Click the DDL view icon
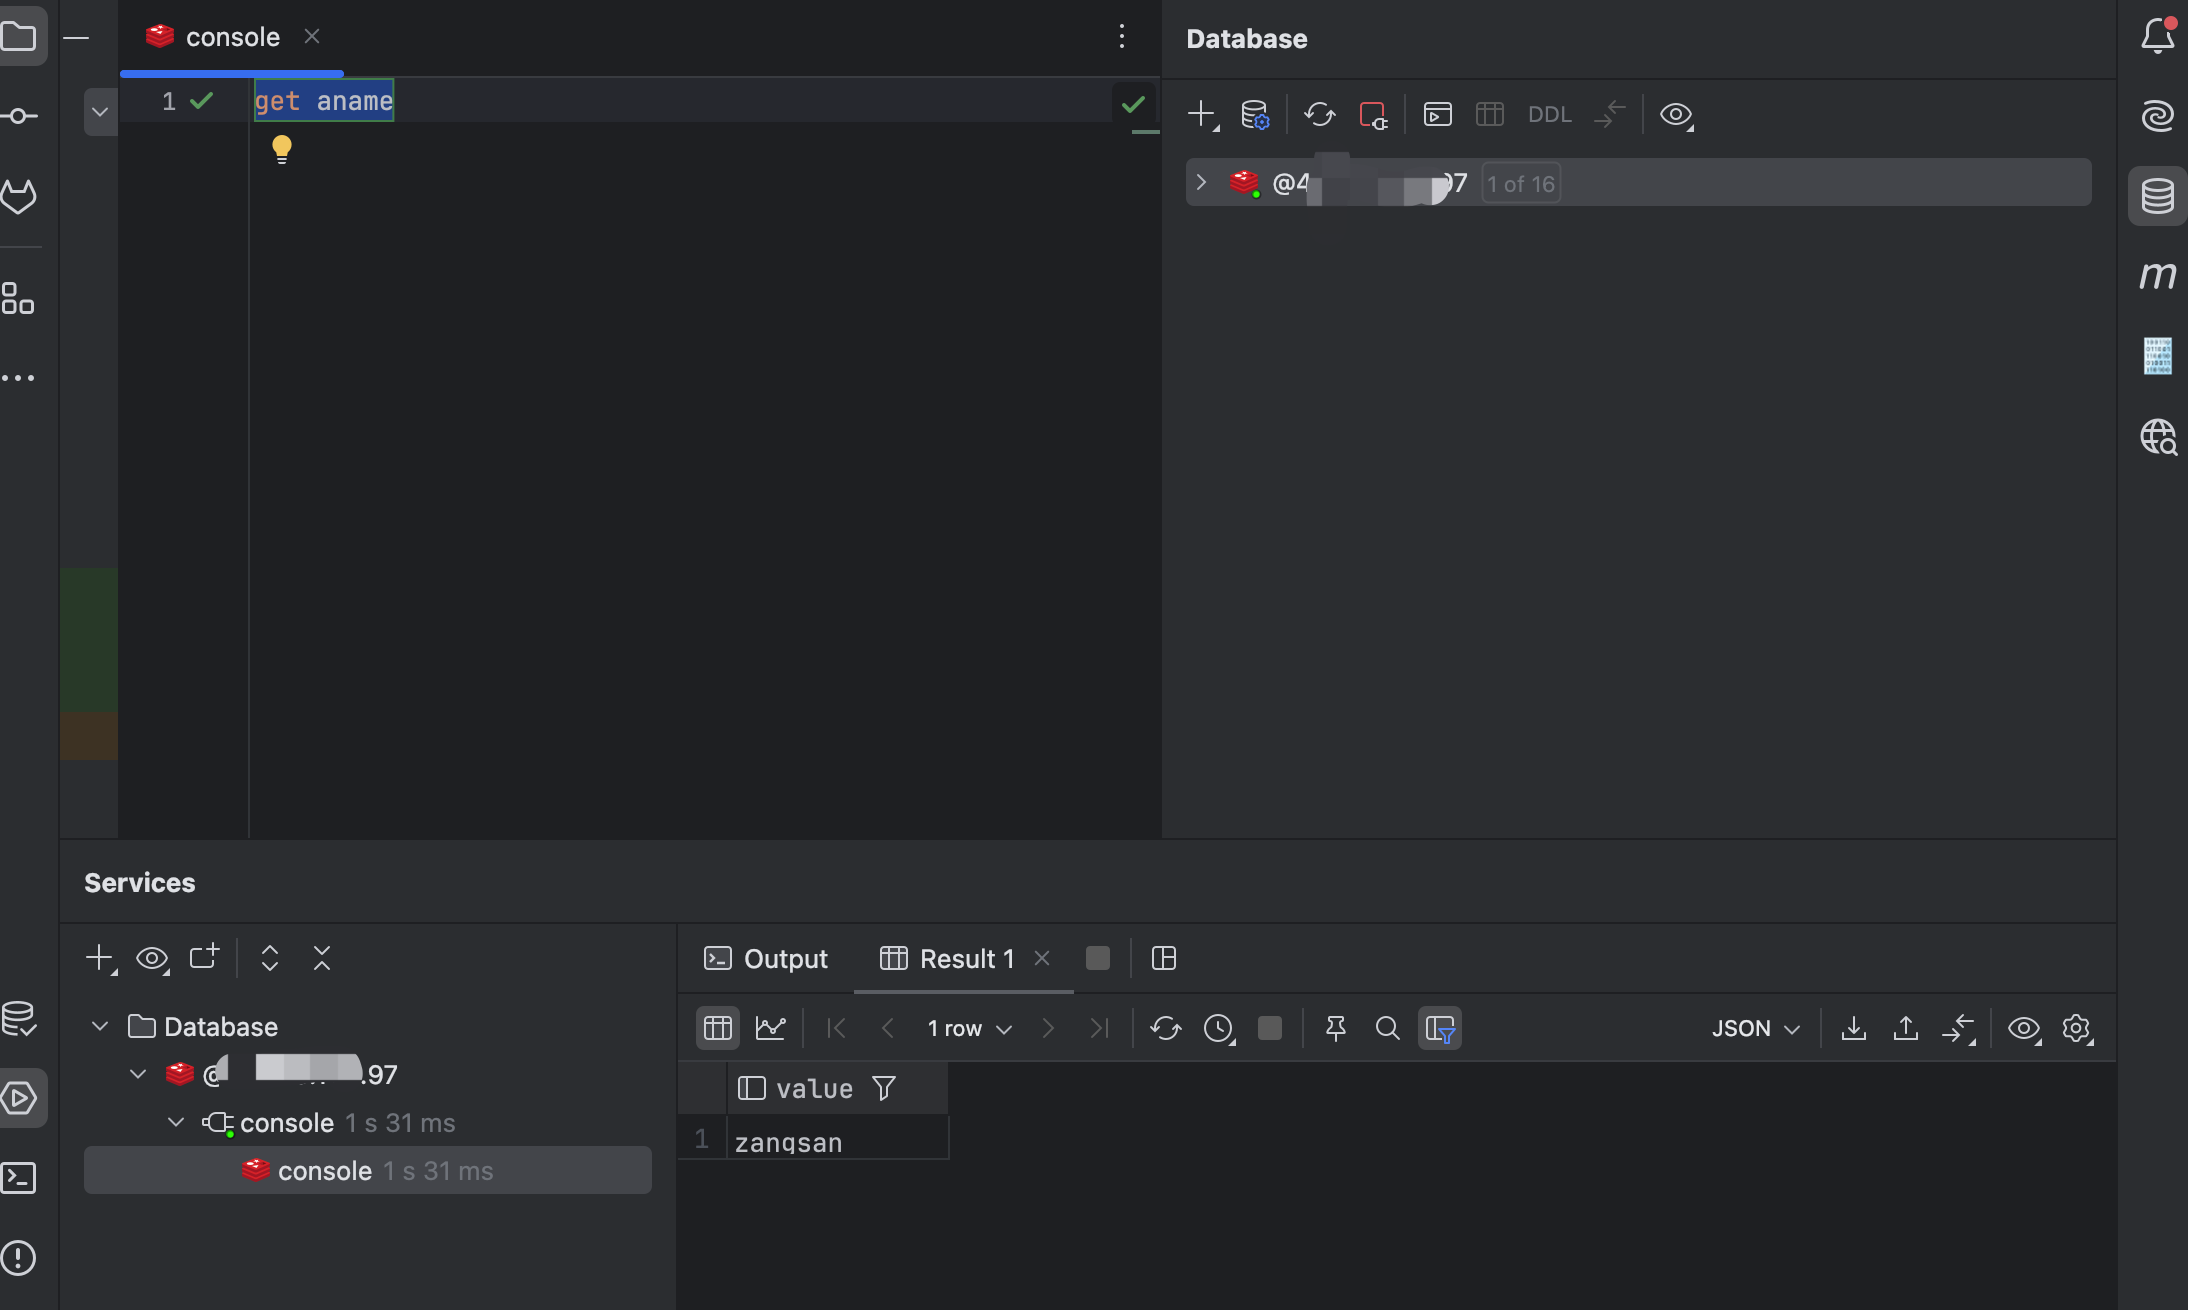 click(x=1549, y=112)
